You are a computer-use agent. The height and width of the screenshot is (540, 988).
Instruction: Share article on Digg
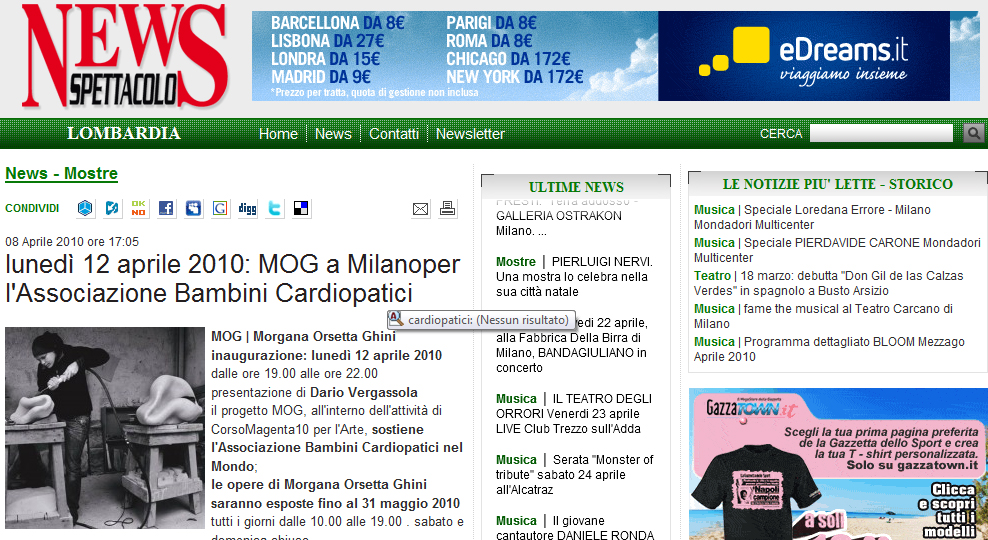tap(248, 209)
